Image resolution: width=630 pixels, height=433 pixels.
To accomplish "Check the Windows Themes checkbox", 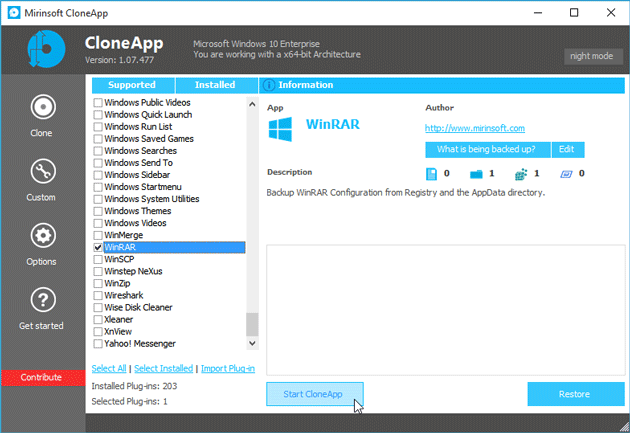I will coord(98,211).
